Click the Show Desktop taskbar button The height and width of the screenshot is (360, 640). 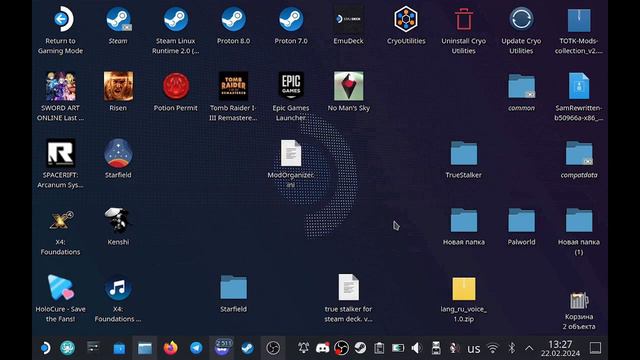[x=596, y=348]
